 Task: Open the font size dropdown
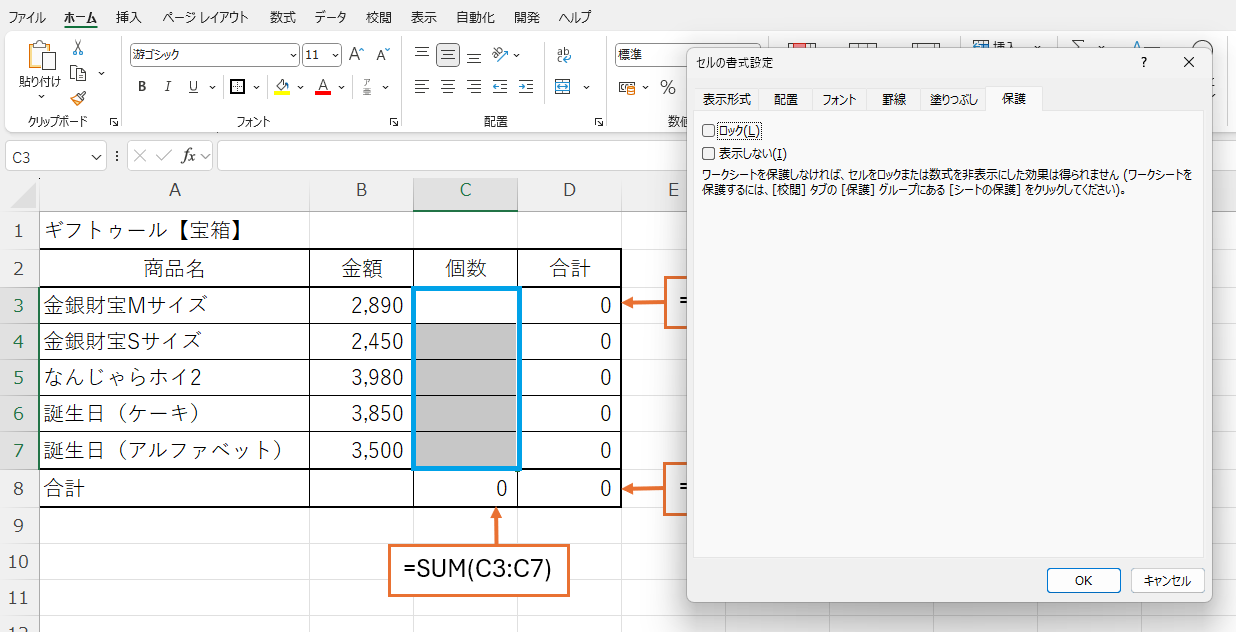click(x=334, y=54)
